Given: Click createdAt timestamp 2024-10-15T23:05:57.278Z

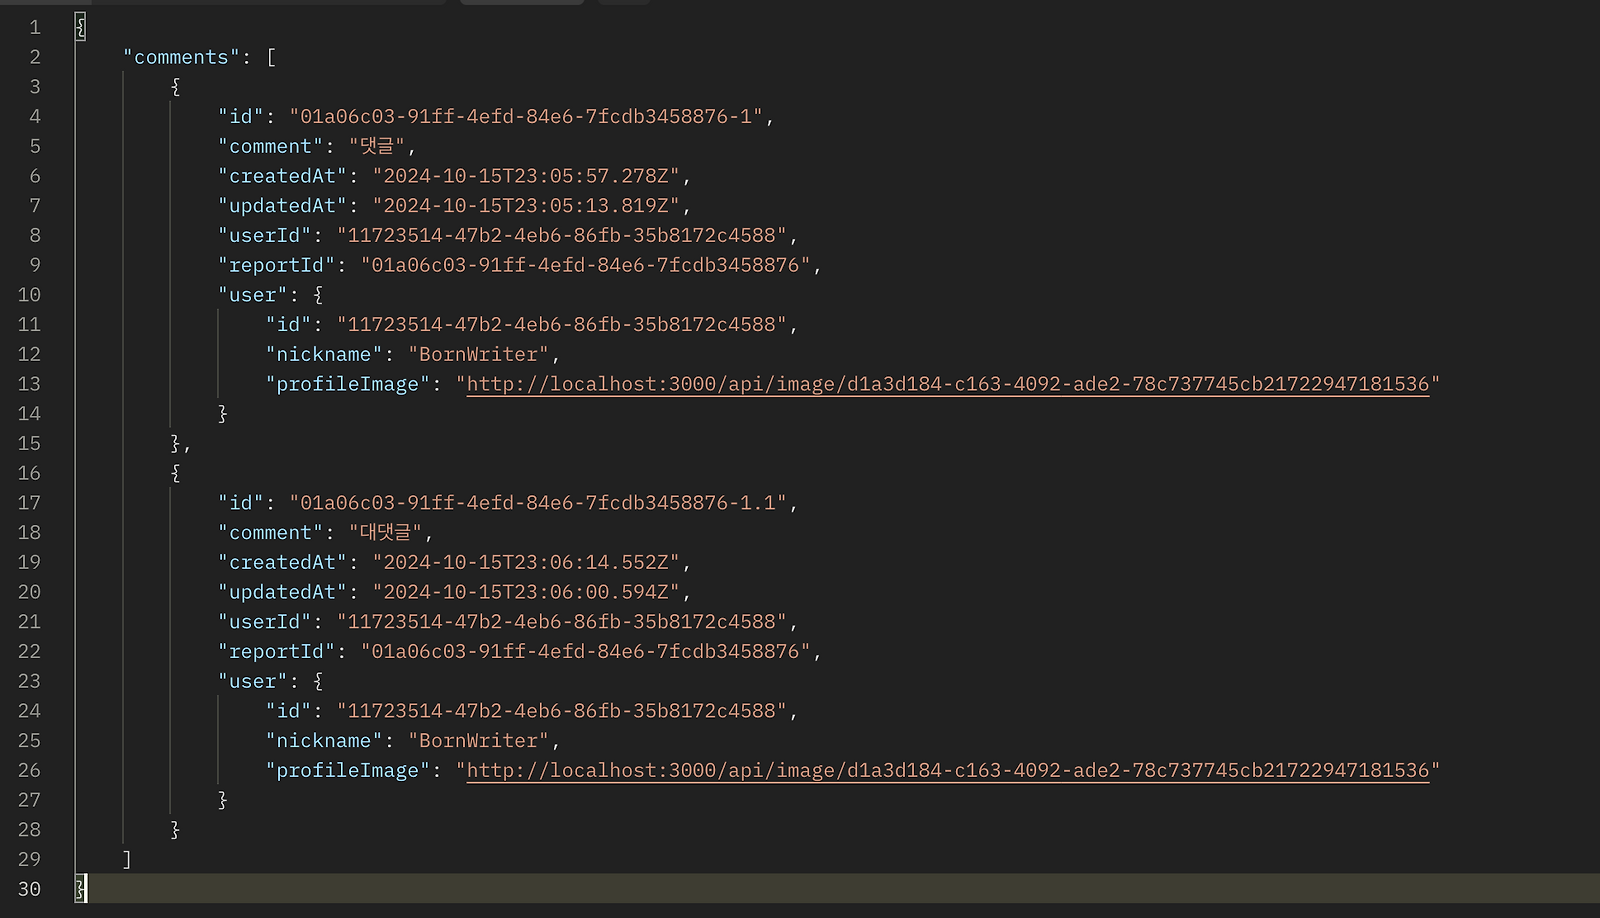Looking at the screenshot, I should click(525, 176).
